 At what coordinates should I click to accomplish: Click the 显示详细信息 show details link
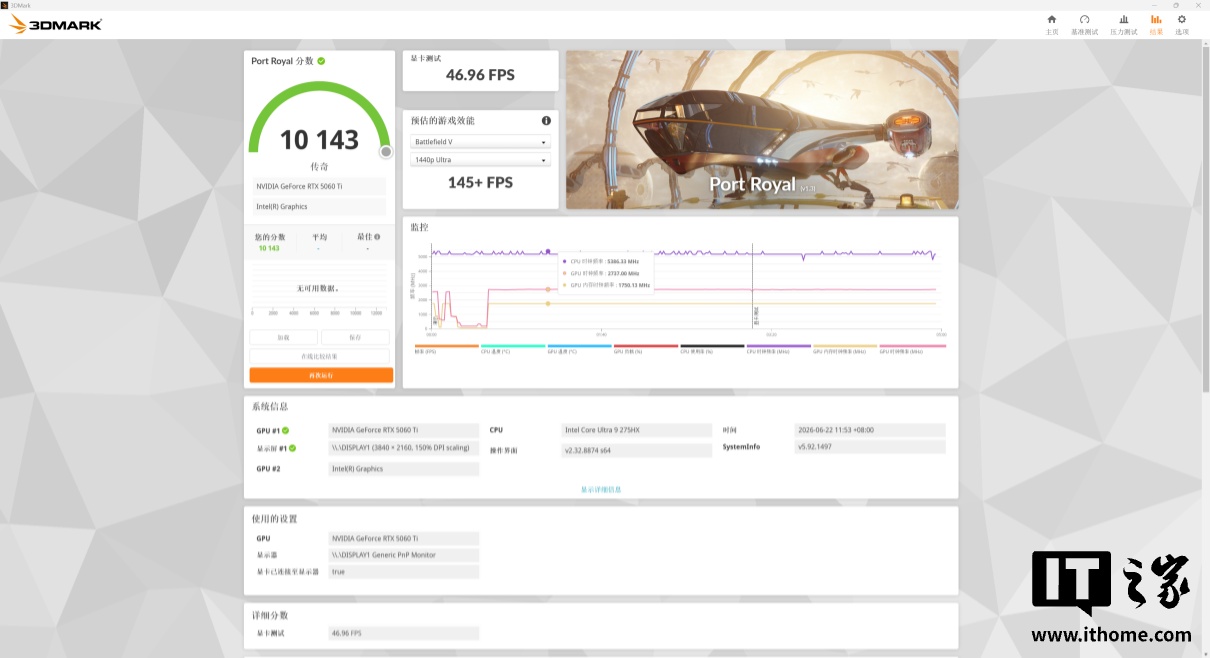(x=601, y=489)
